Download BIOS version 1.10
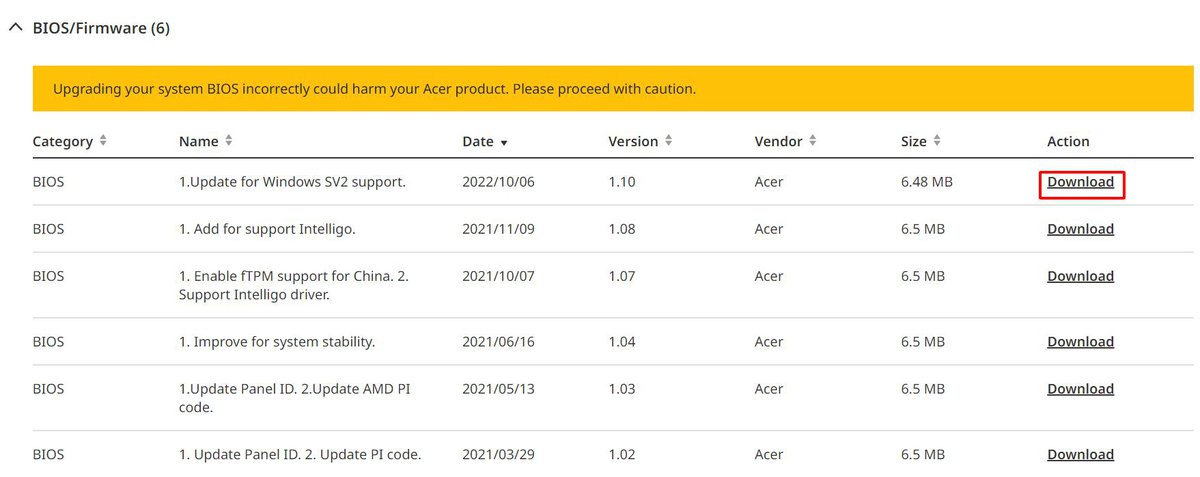The height and width of the screenshot is (477, 1200). (x=1080, y=182)
